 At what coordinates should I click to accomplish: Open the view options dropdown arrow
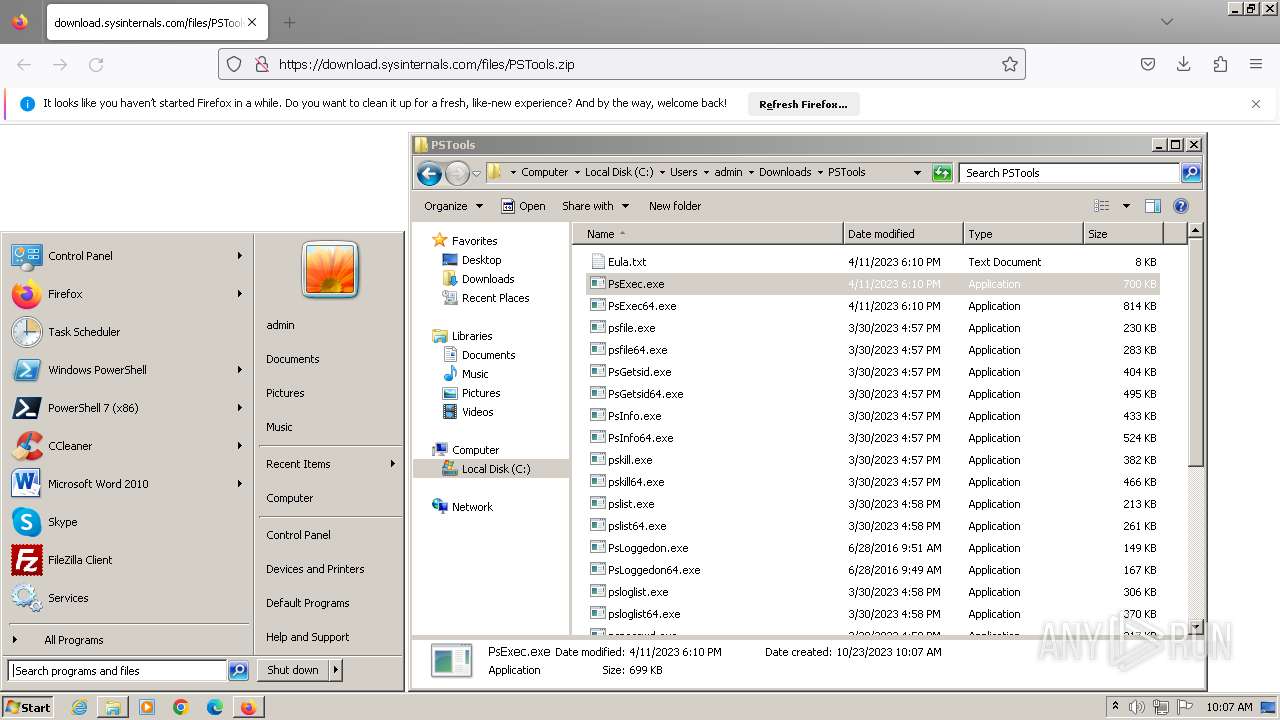[x=1126, y=206]
